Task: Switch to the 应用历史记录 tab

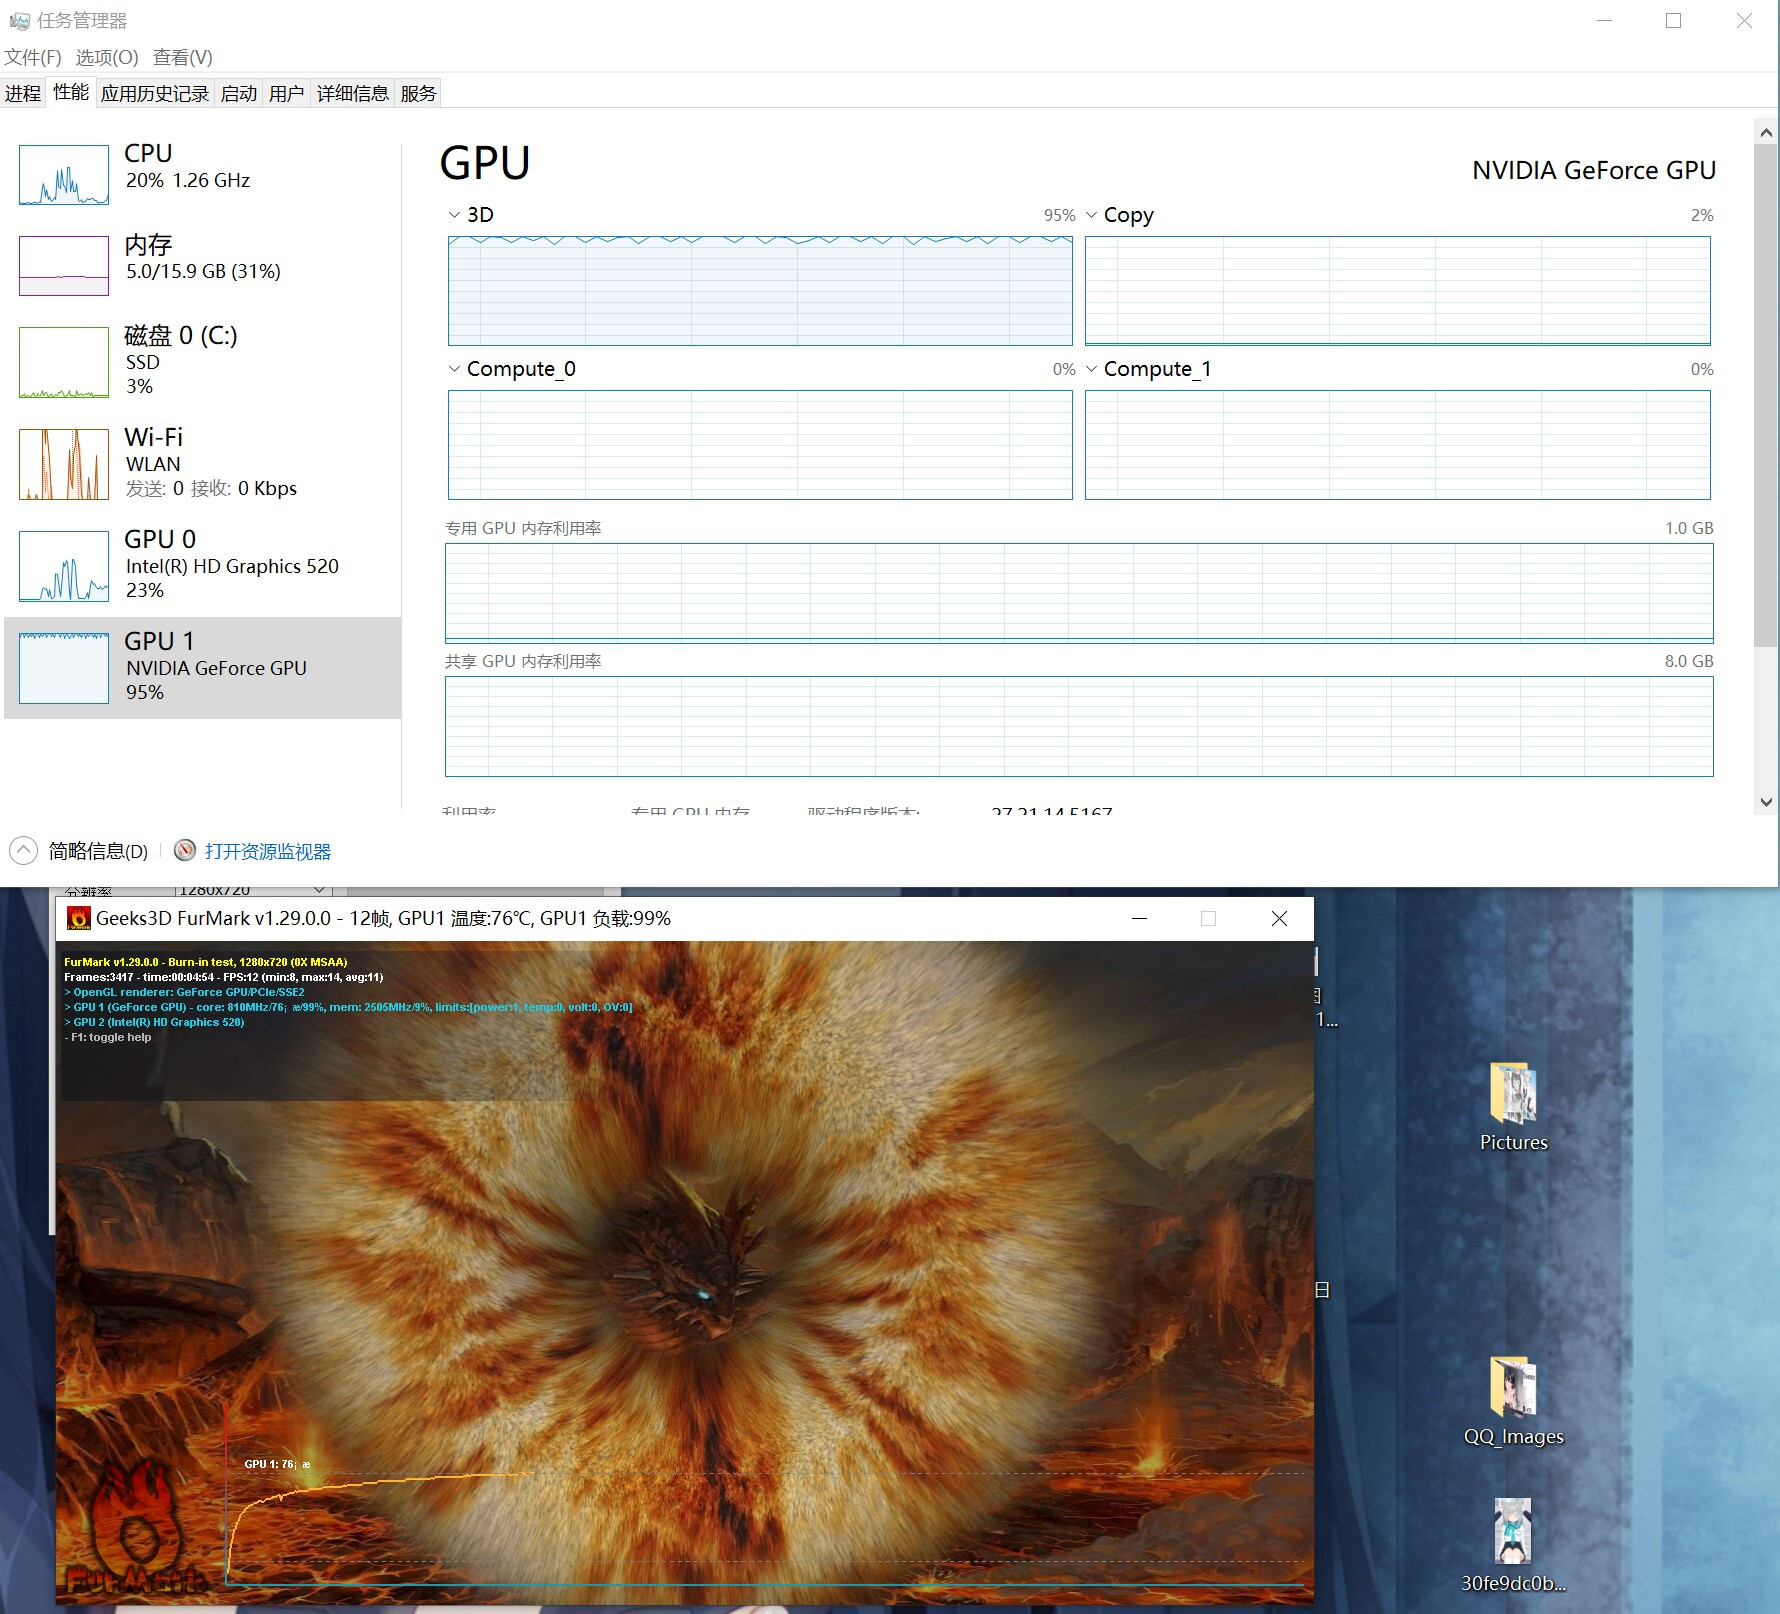Action: [x=155, y=93]
